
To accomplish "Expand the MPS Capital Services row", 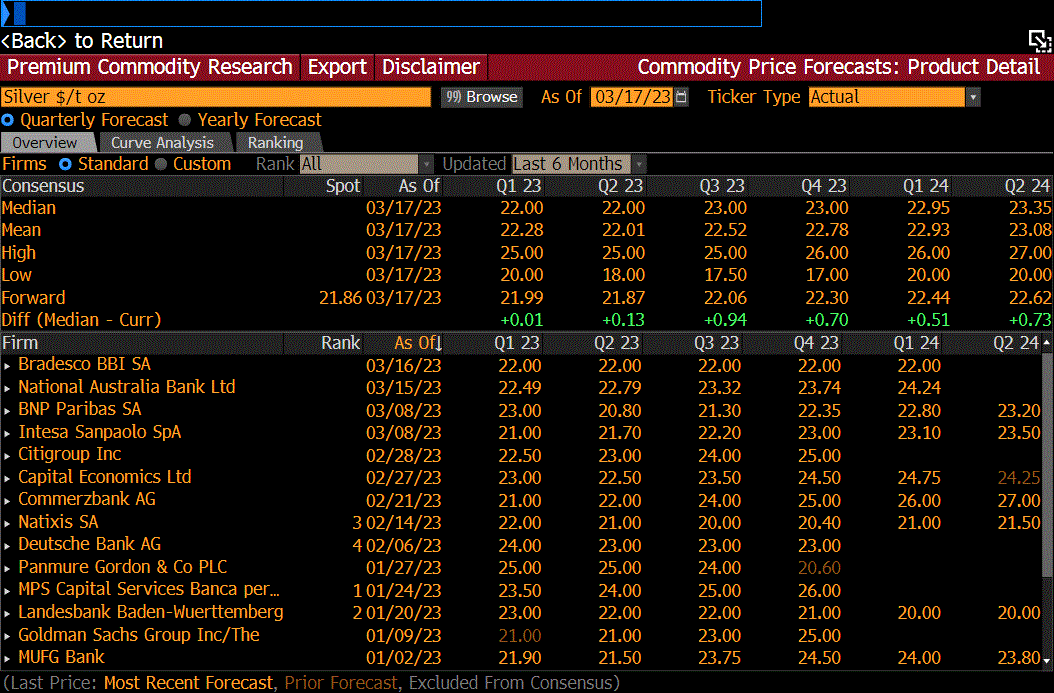I will click(x=7, y=591).
